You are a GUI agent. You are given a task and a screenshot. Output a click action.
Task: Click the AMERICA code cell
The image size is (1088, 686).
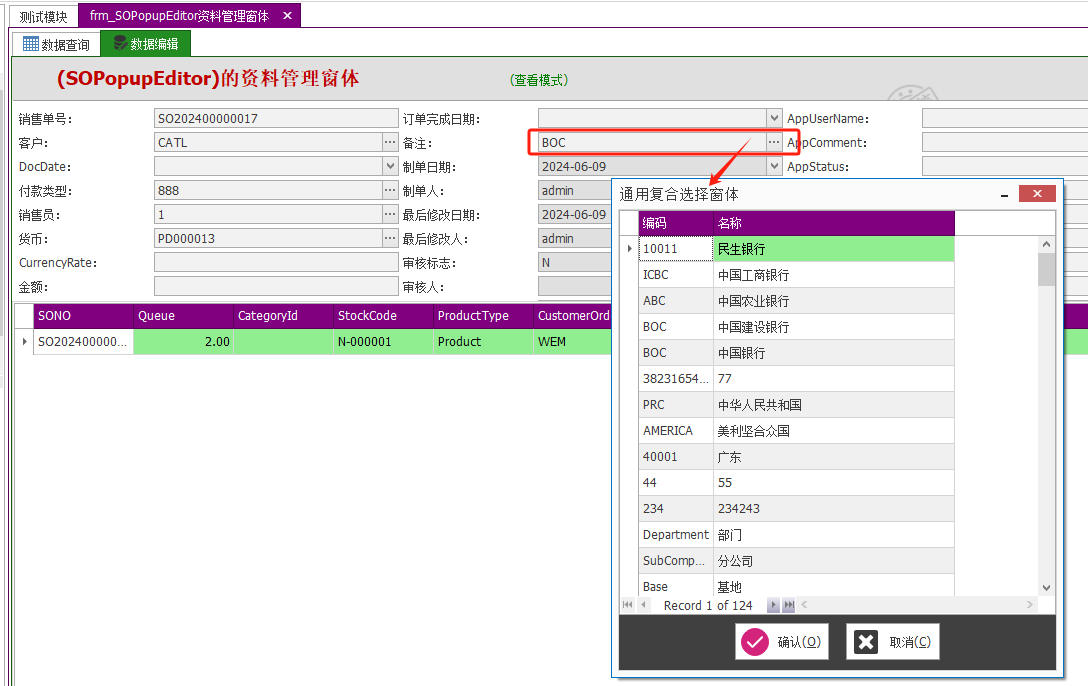tap(676, 431)
